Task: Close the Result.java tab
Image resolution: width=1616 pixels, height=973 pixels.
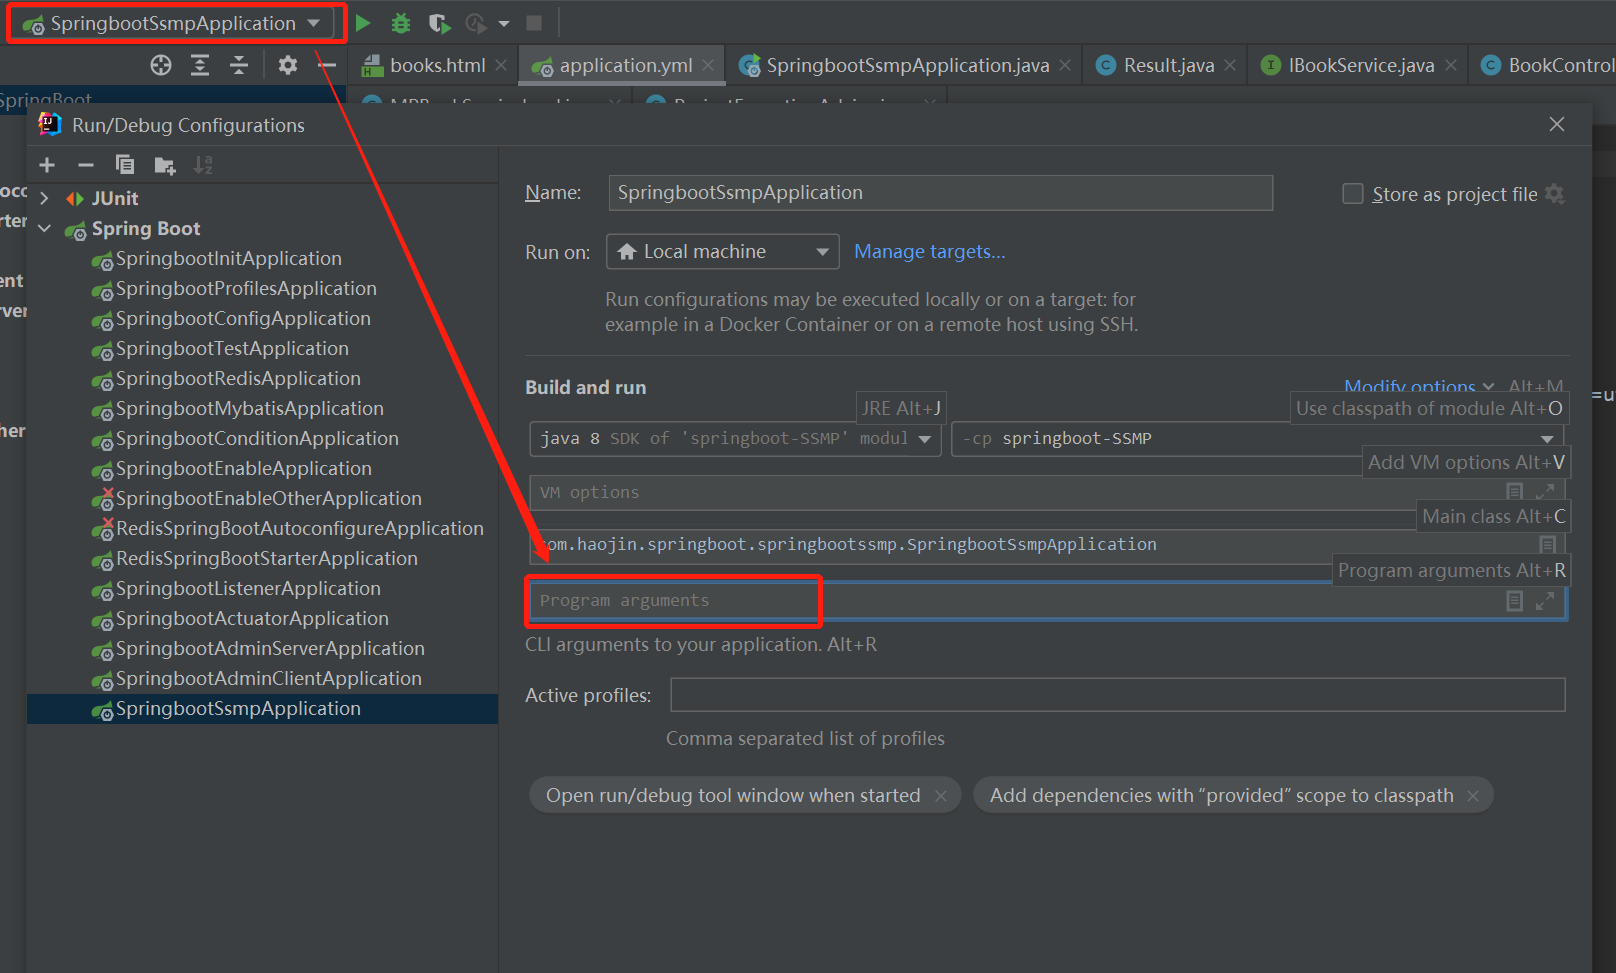Action: pos(1230,65)
